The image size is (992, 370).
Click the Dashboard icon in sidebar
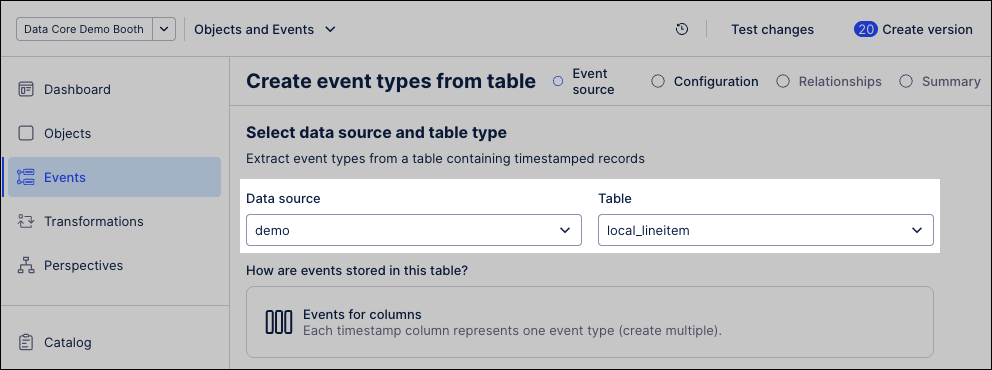pyautogui.click(x=26, y=89)
